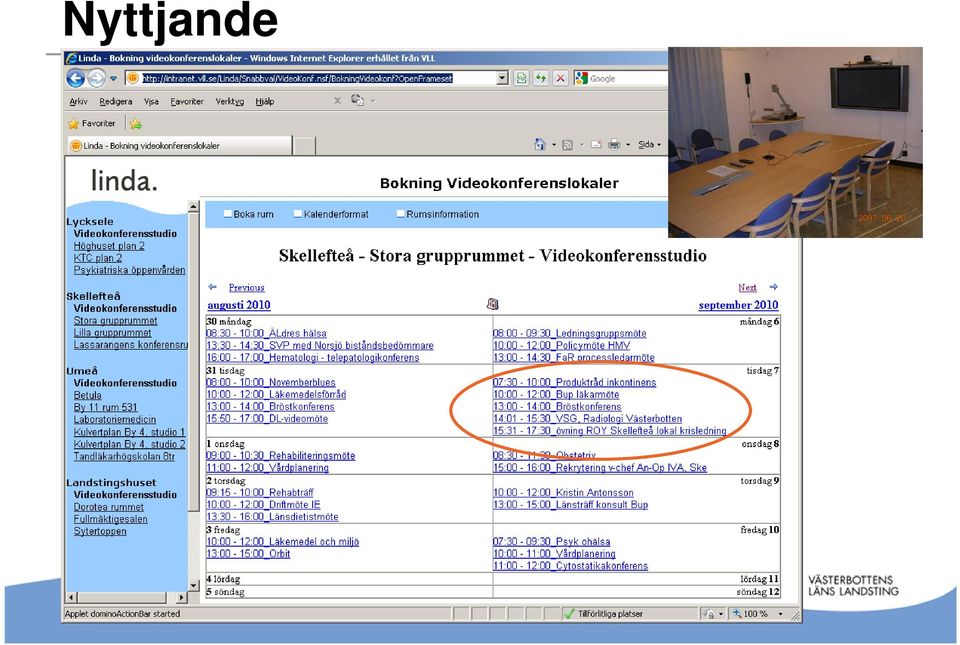Click the Home page icon
Image resolution: width=960 pixels, height=645 pixels.
click(540, 144)
